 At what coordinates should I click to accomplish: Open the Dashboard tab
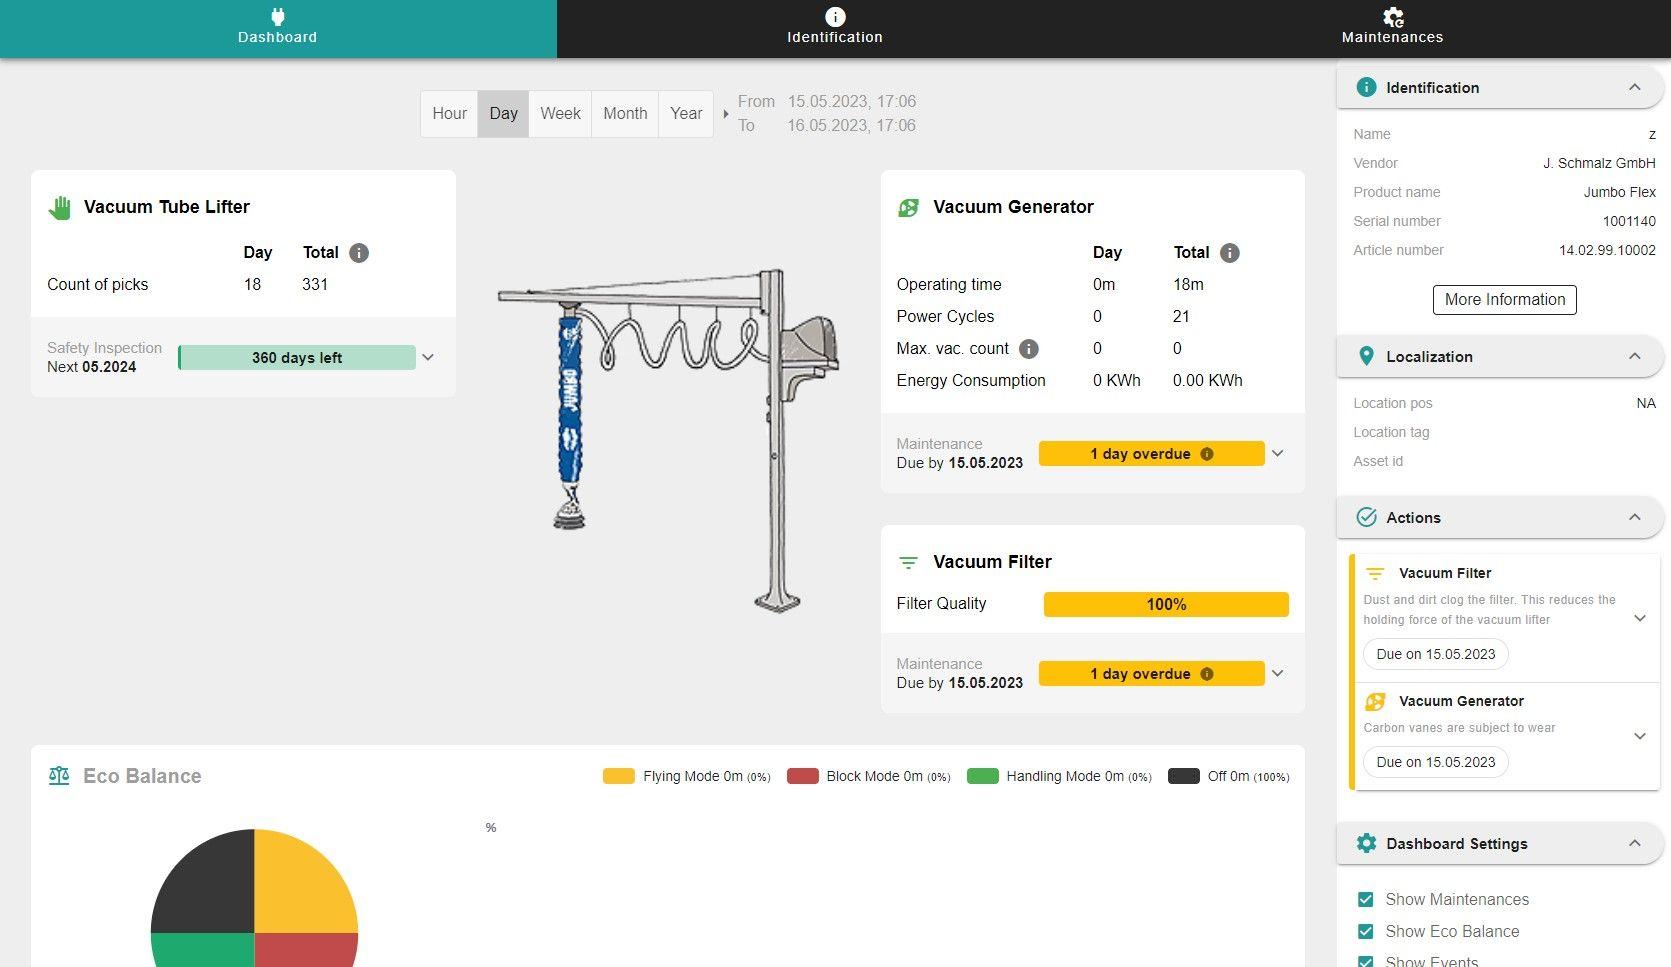[278, 29]
